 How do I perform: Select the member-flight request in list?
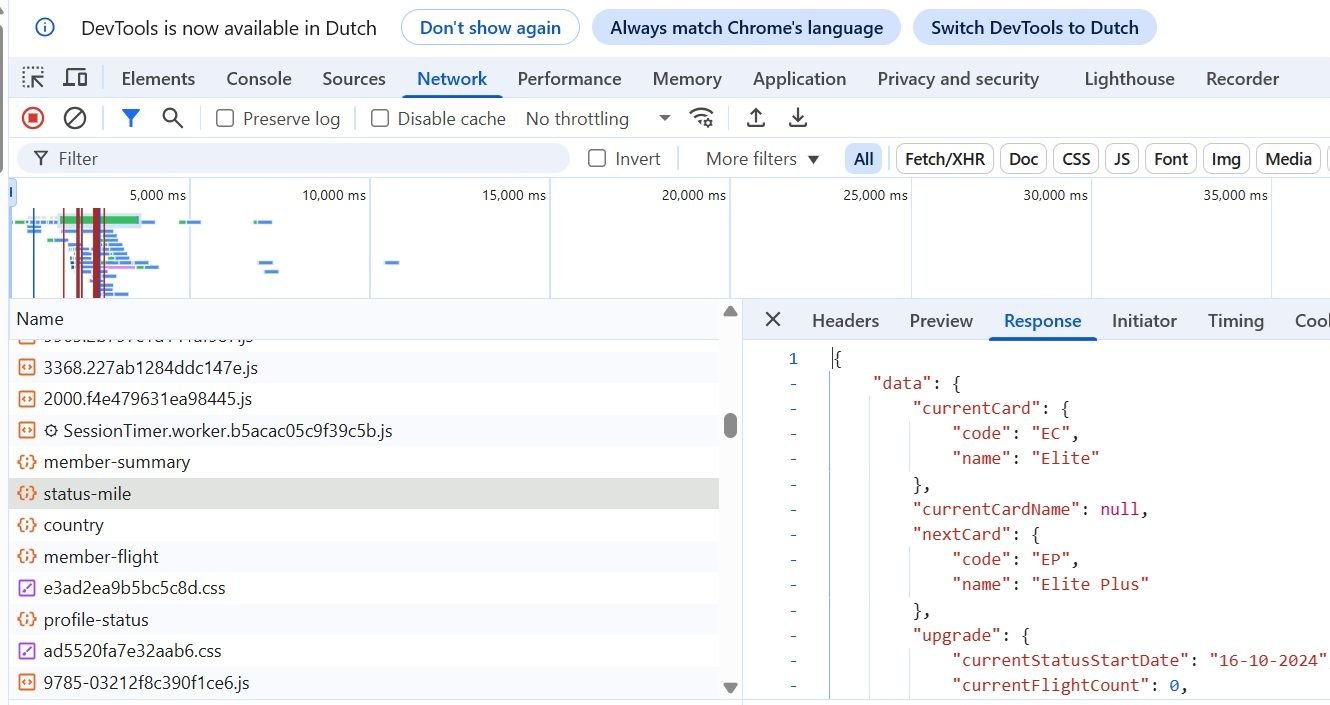101,557
